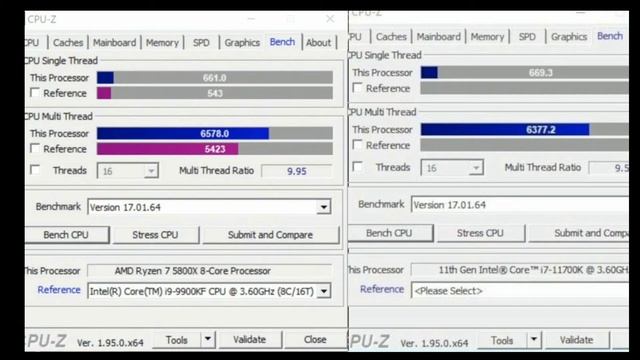Enable Threads checkbox in left window
The height and width of the screenshot is (360, 640).
tap(35, 170)
